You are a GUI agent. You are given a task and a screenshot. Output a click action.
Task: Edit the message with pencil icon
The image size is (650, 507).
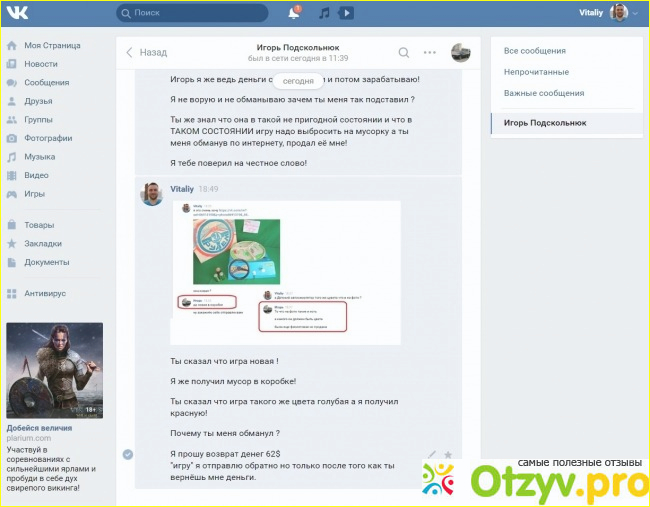[x=431, y=454]
